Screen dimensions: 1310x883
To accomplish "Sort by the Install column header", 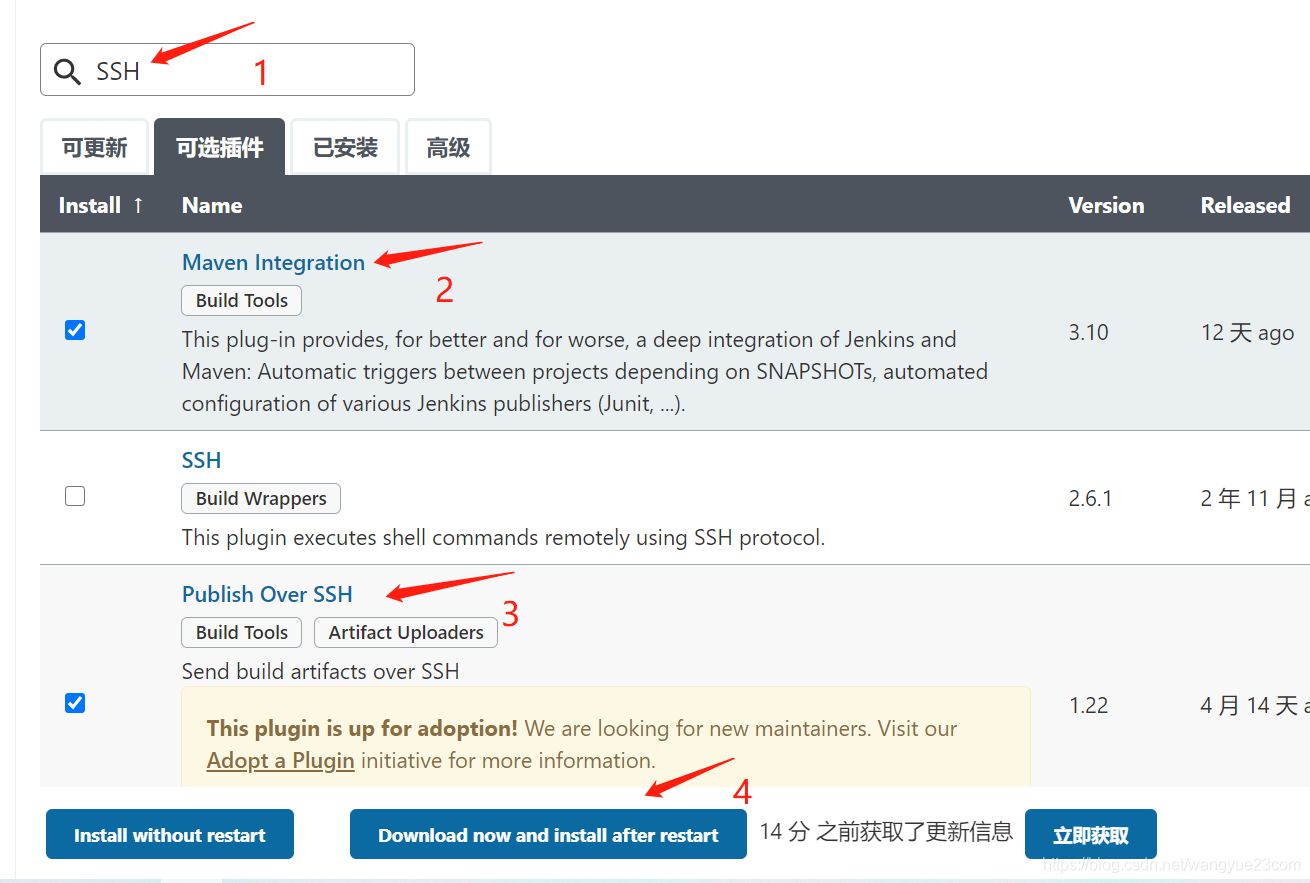I will [101, 205].
